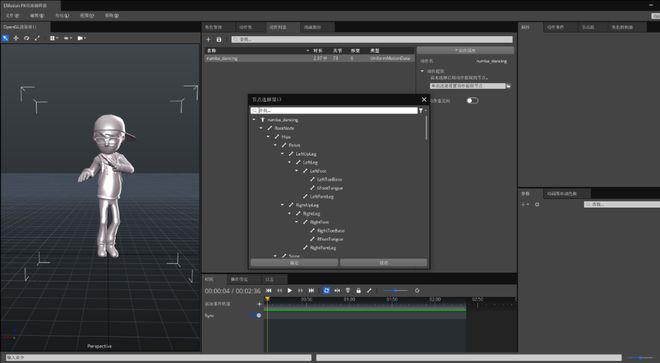Click the trash icon in motion list toolbar

(219, 39)
